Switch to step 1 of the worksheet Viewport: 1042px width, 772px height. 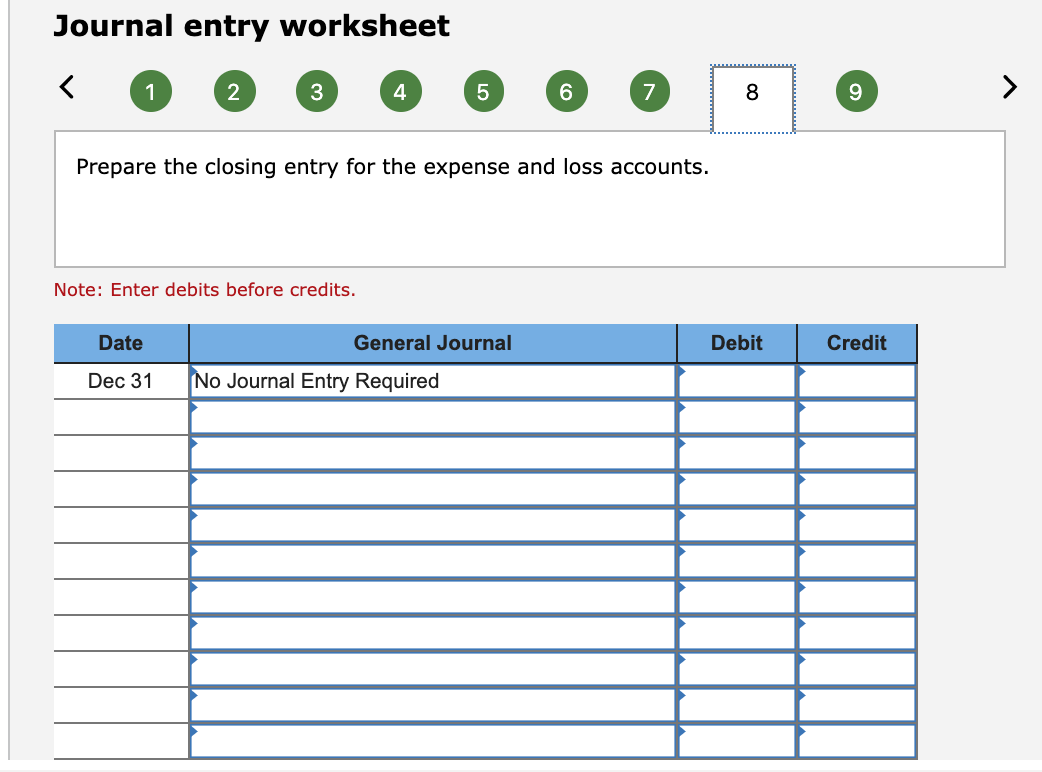(x=151, y=91)
